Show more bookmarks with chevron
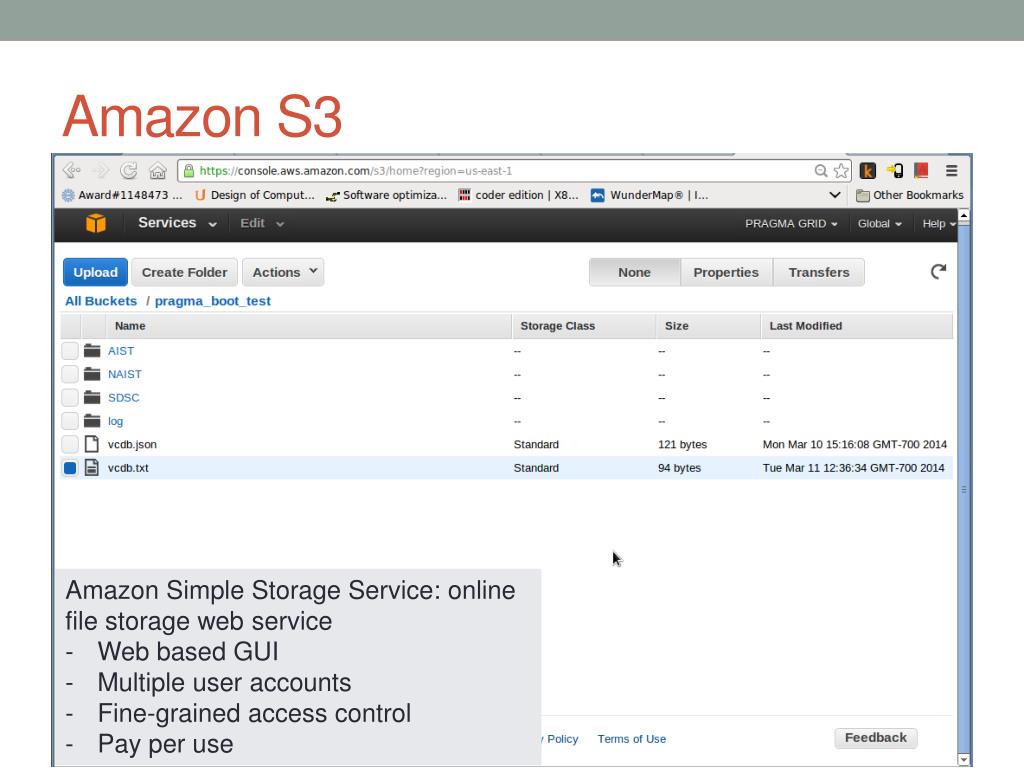 (x=834, y=195)
